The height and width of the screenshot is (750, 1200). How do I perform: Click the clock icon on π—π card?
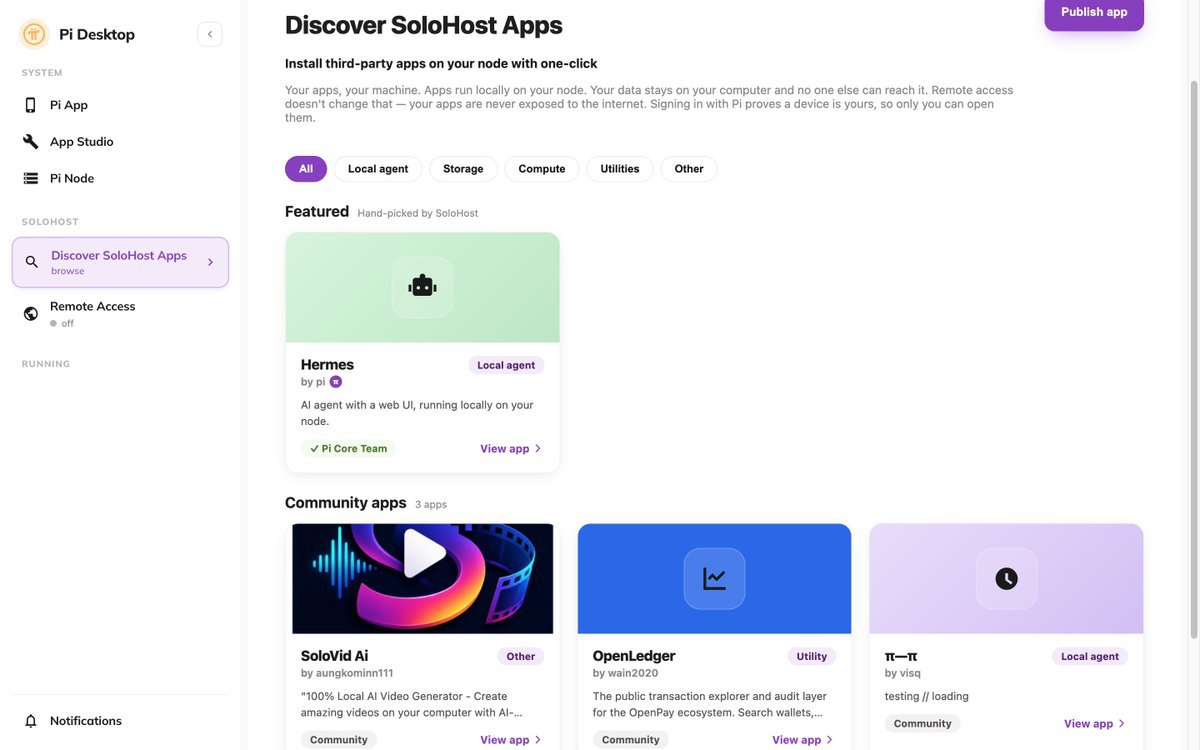pyautogui.click(x=1006, y=578)
